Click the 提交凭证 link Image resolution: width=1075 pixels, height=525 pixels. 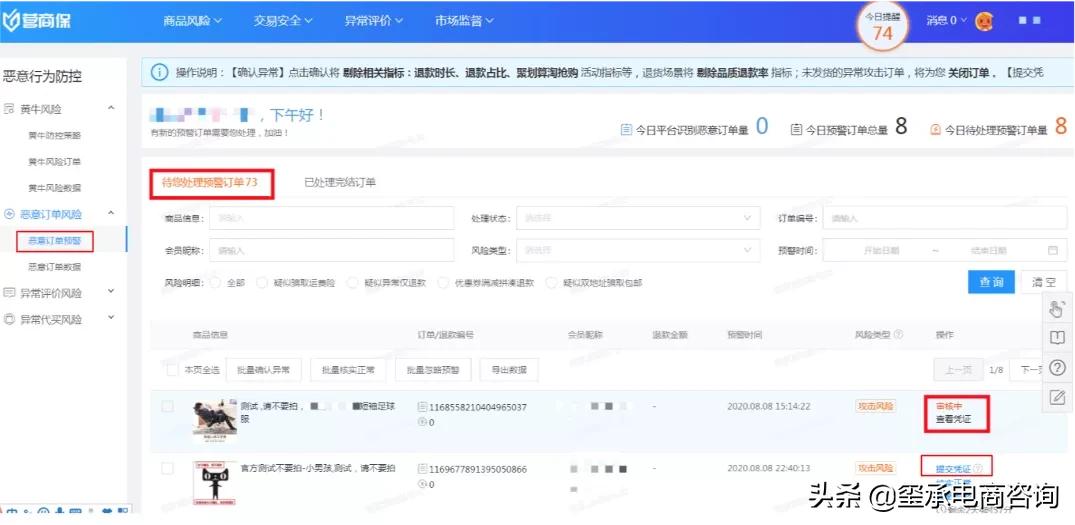[954, 469]
